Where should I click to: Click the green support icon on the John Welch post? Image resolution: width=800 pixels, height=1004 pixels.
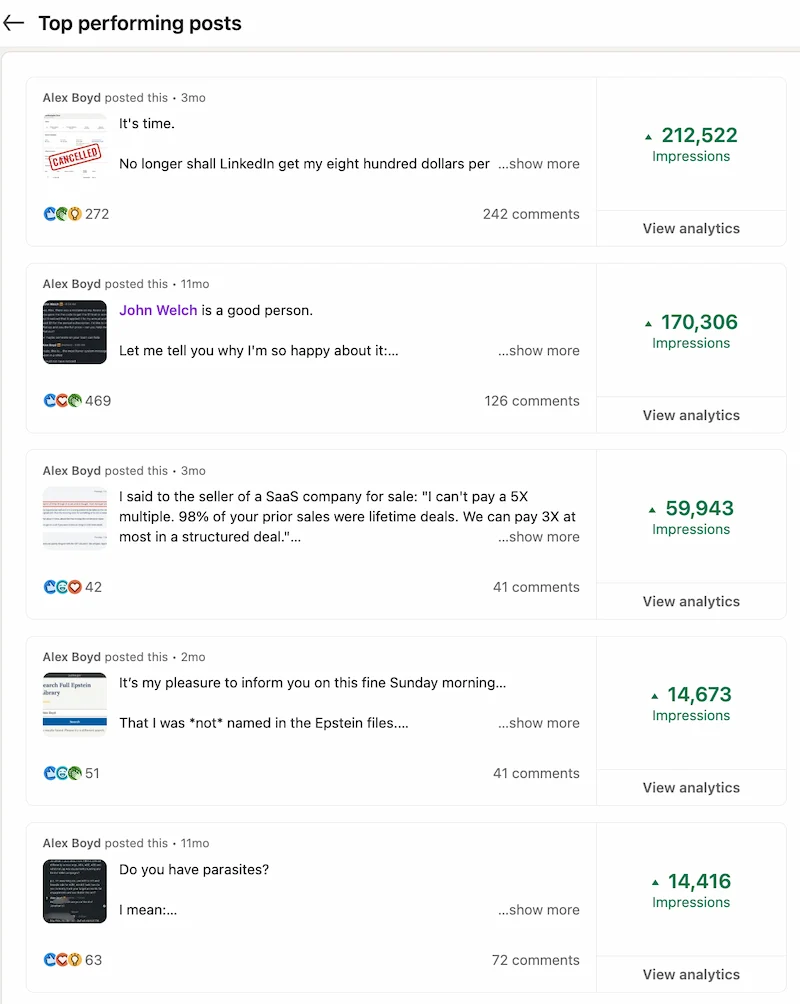click(x=74, y=400)
